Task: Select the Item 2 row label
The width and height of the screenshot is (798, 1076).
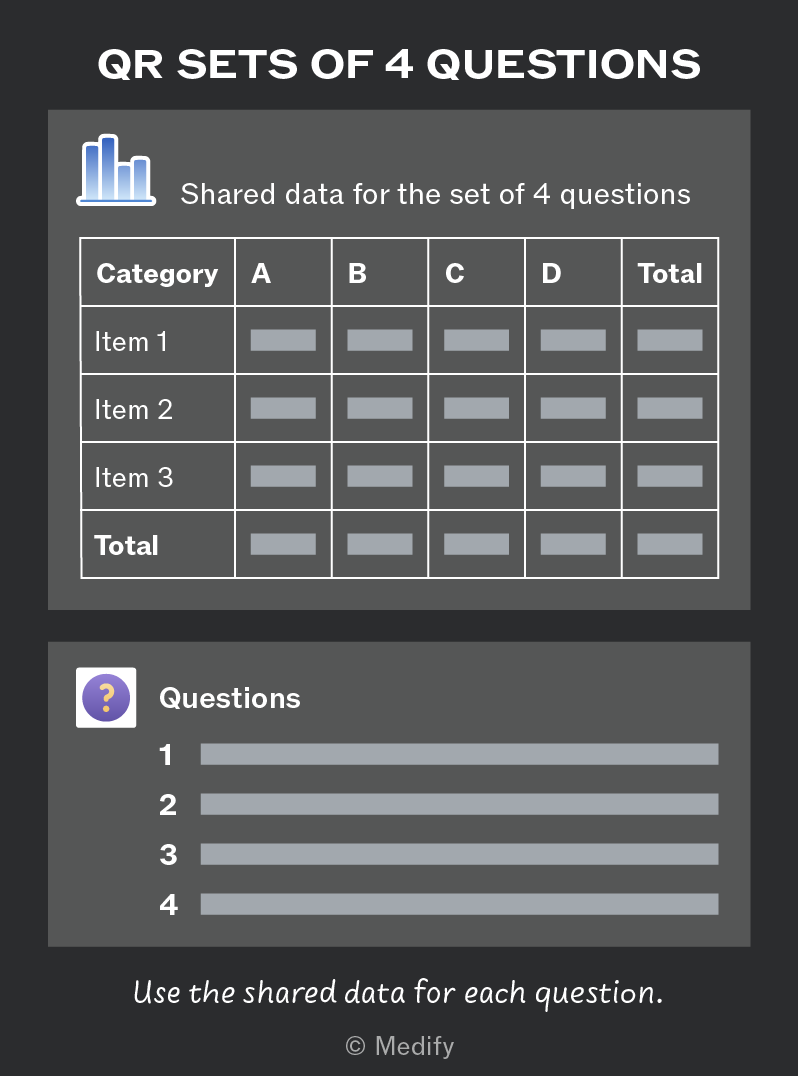Action: 133,409
